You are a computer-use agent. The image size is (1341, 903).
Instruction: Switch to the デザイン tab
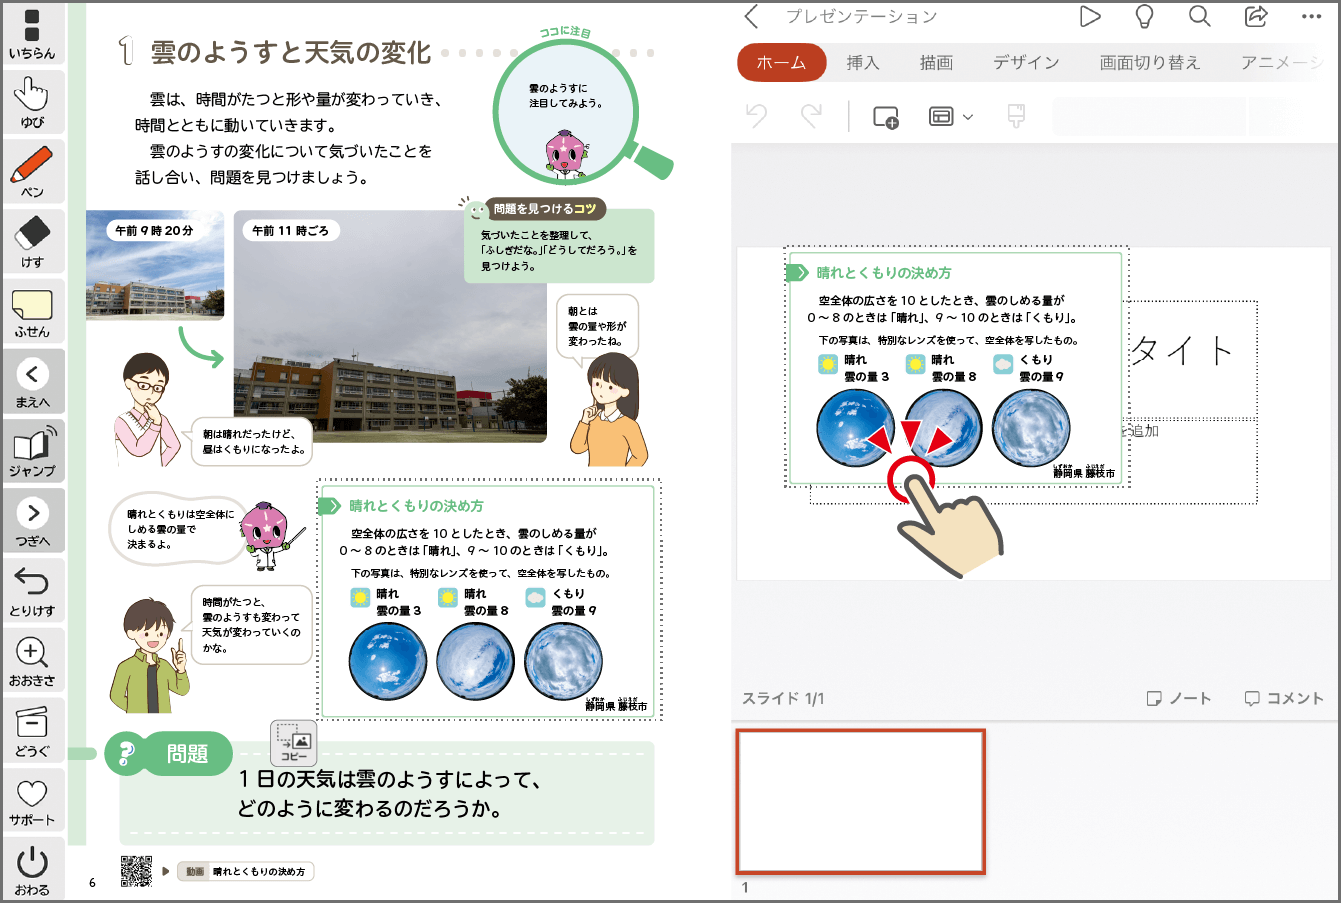[1026, 62]
